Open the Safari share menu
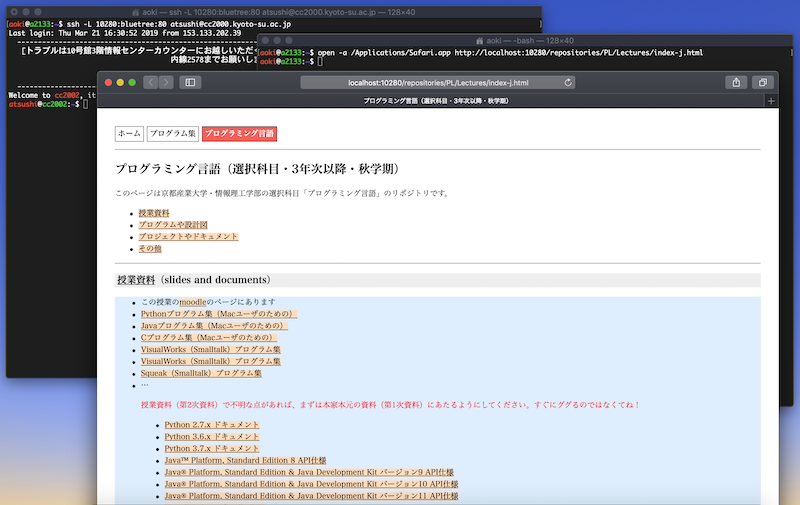This screenshot has height=505, width=800. coord(736,82)
